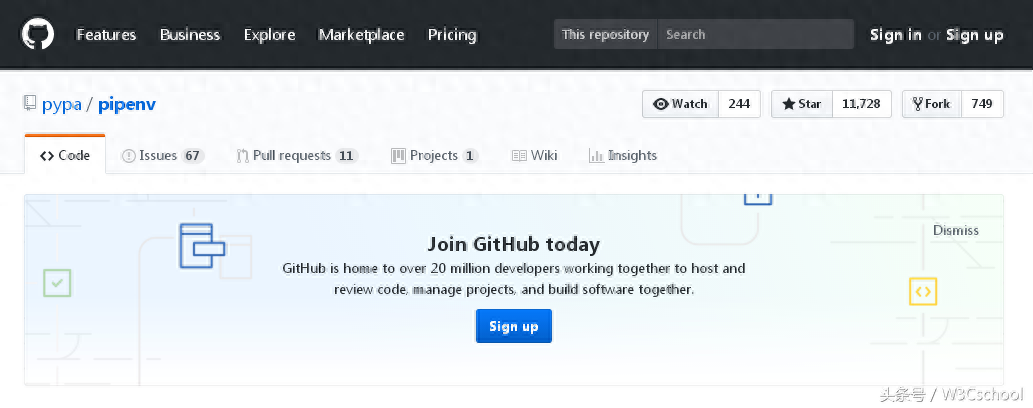Click the yellow code brackets icon

[922, 291]
